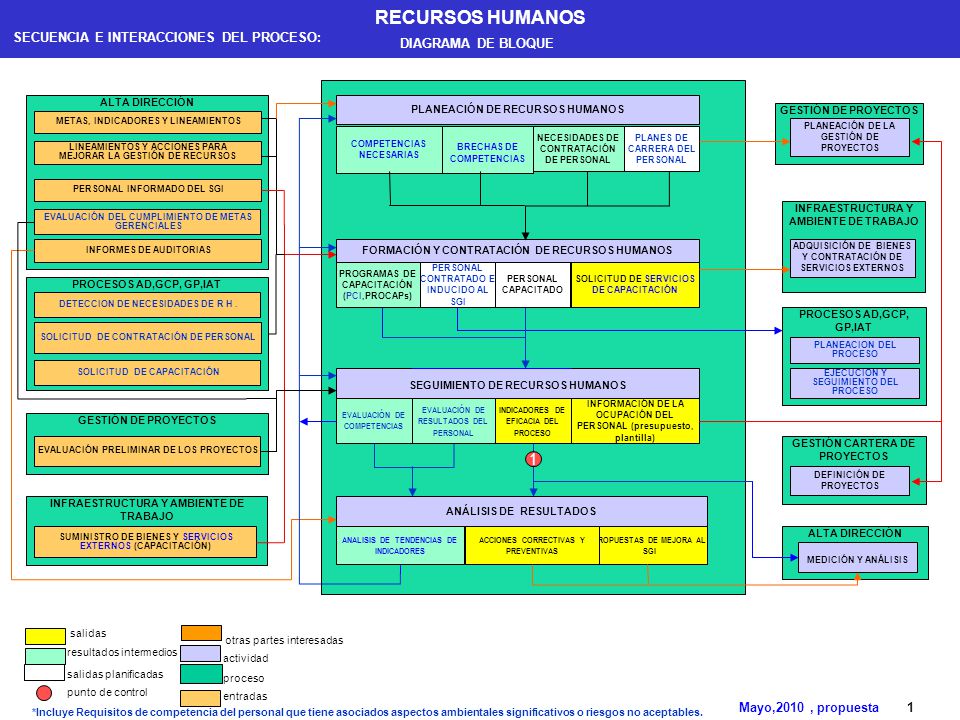Click the 'ALTA DIRECCIÓN' title in the left column
This screenshot has height=720, width=960.
pyautogui.click(x=147, y=103)
